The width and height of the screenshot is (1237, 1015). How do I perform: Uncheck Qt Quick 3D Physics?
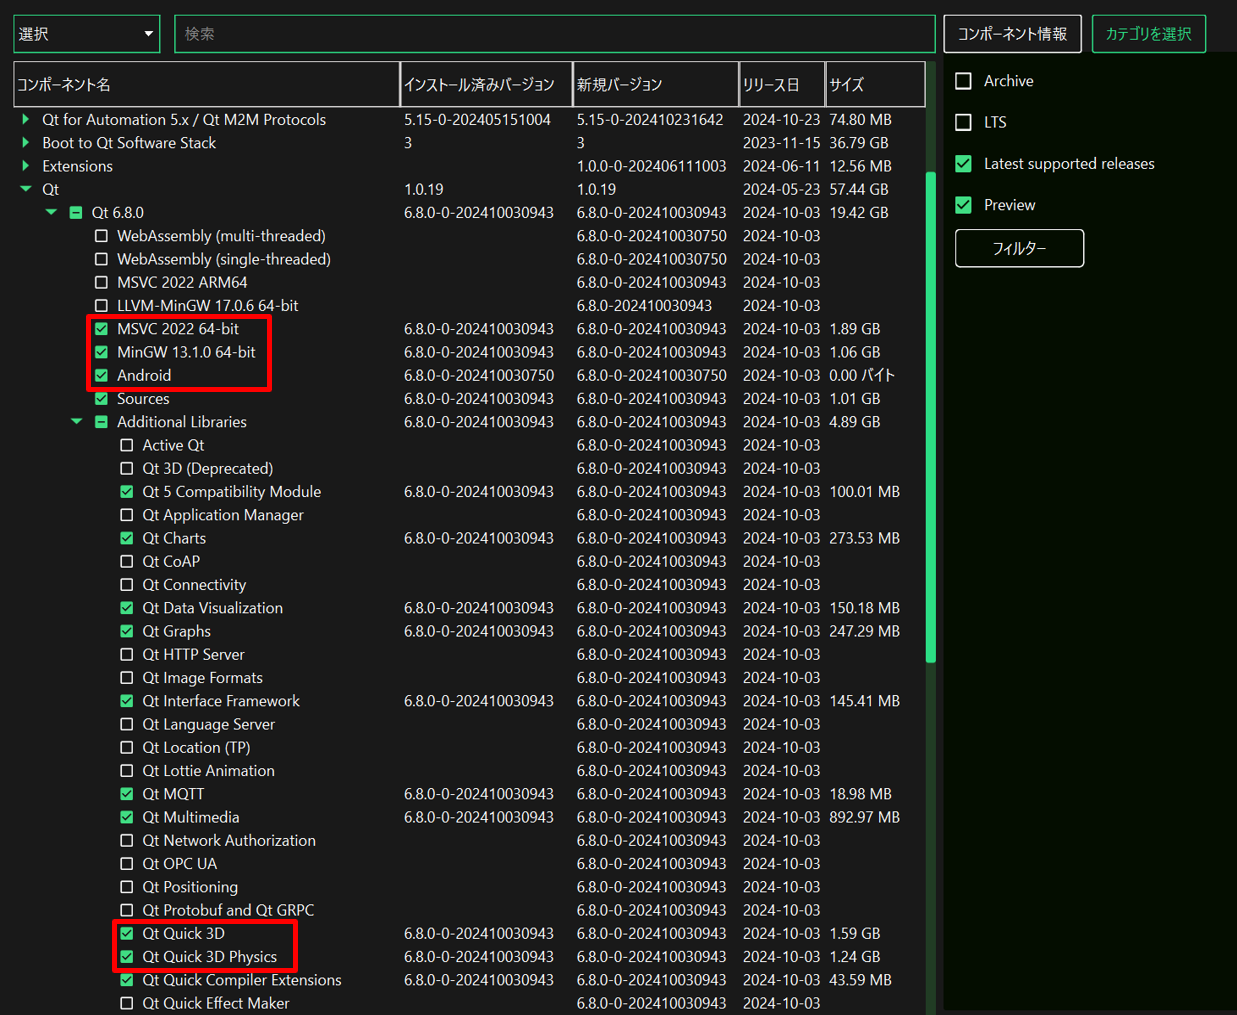(126, 957)
